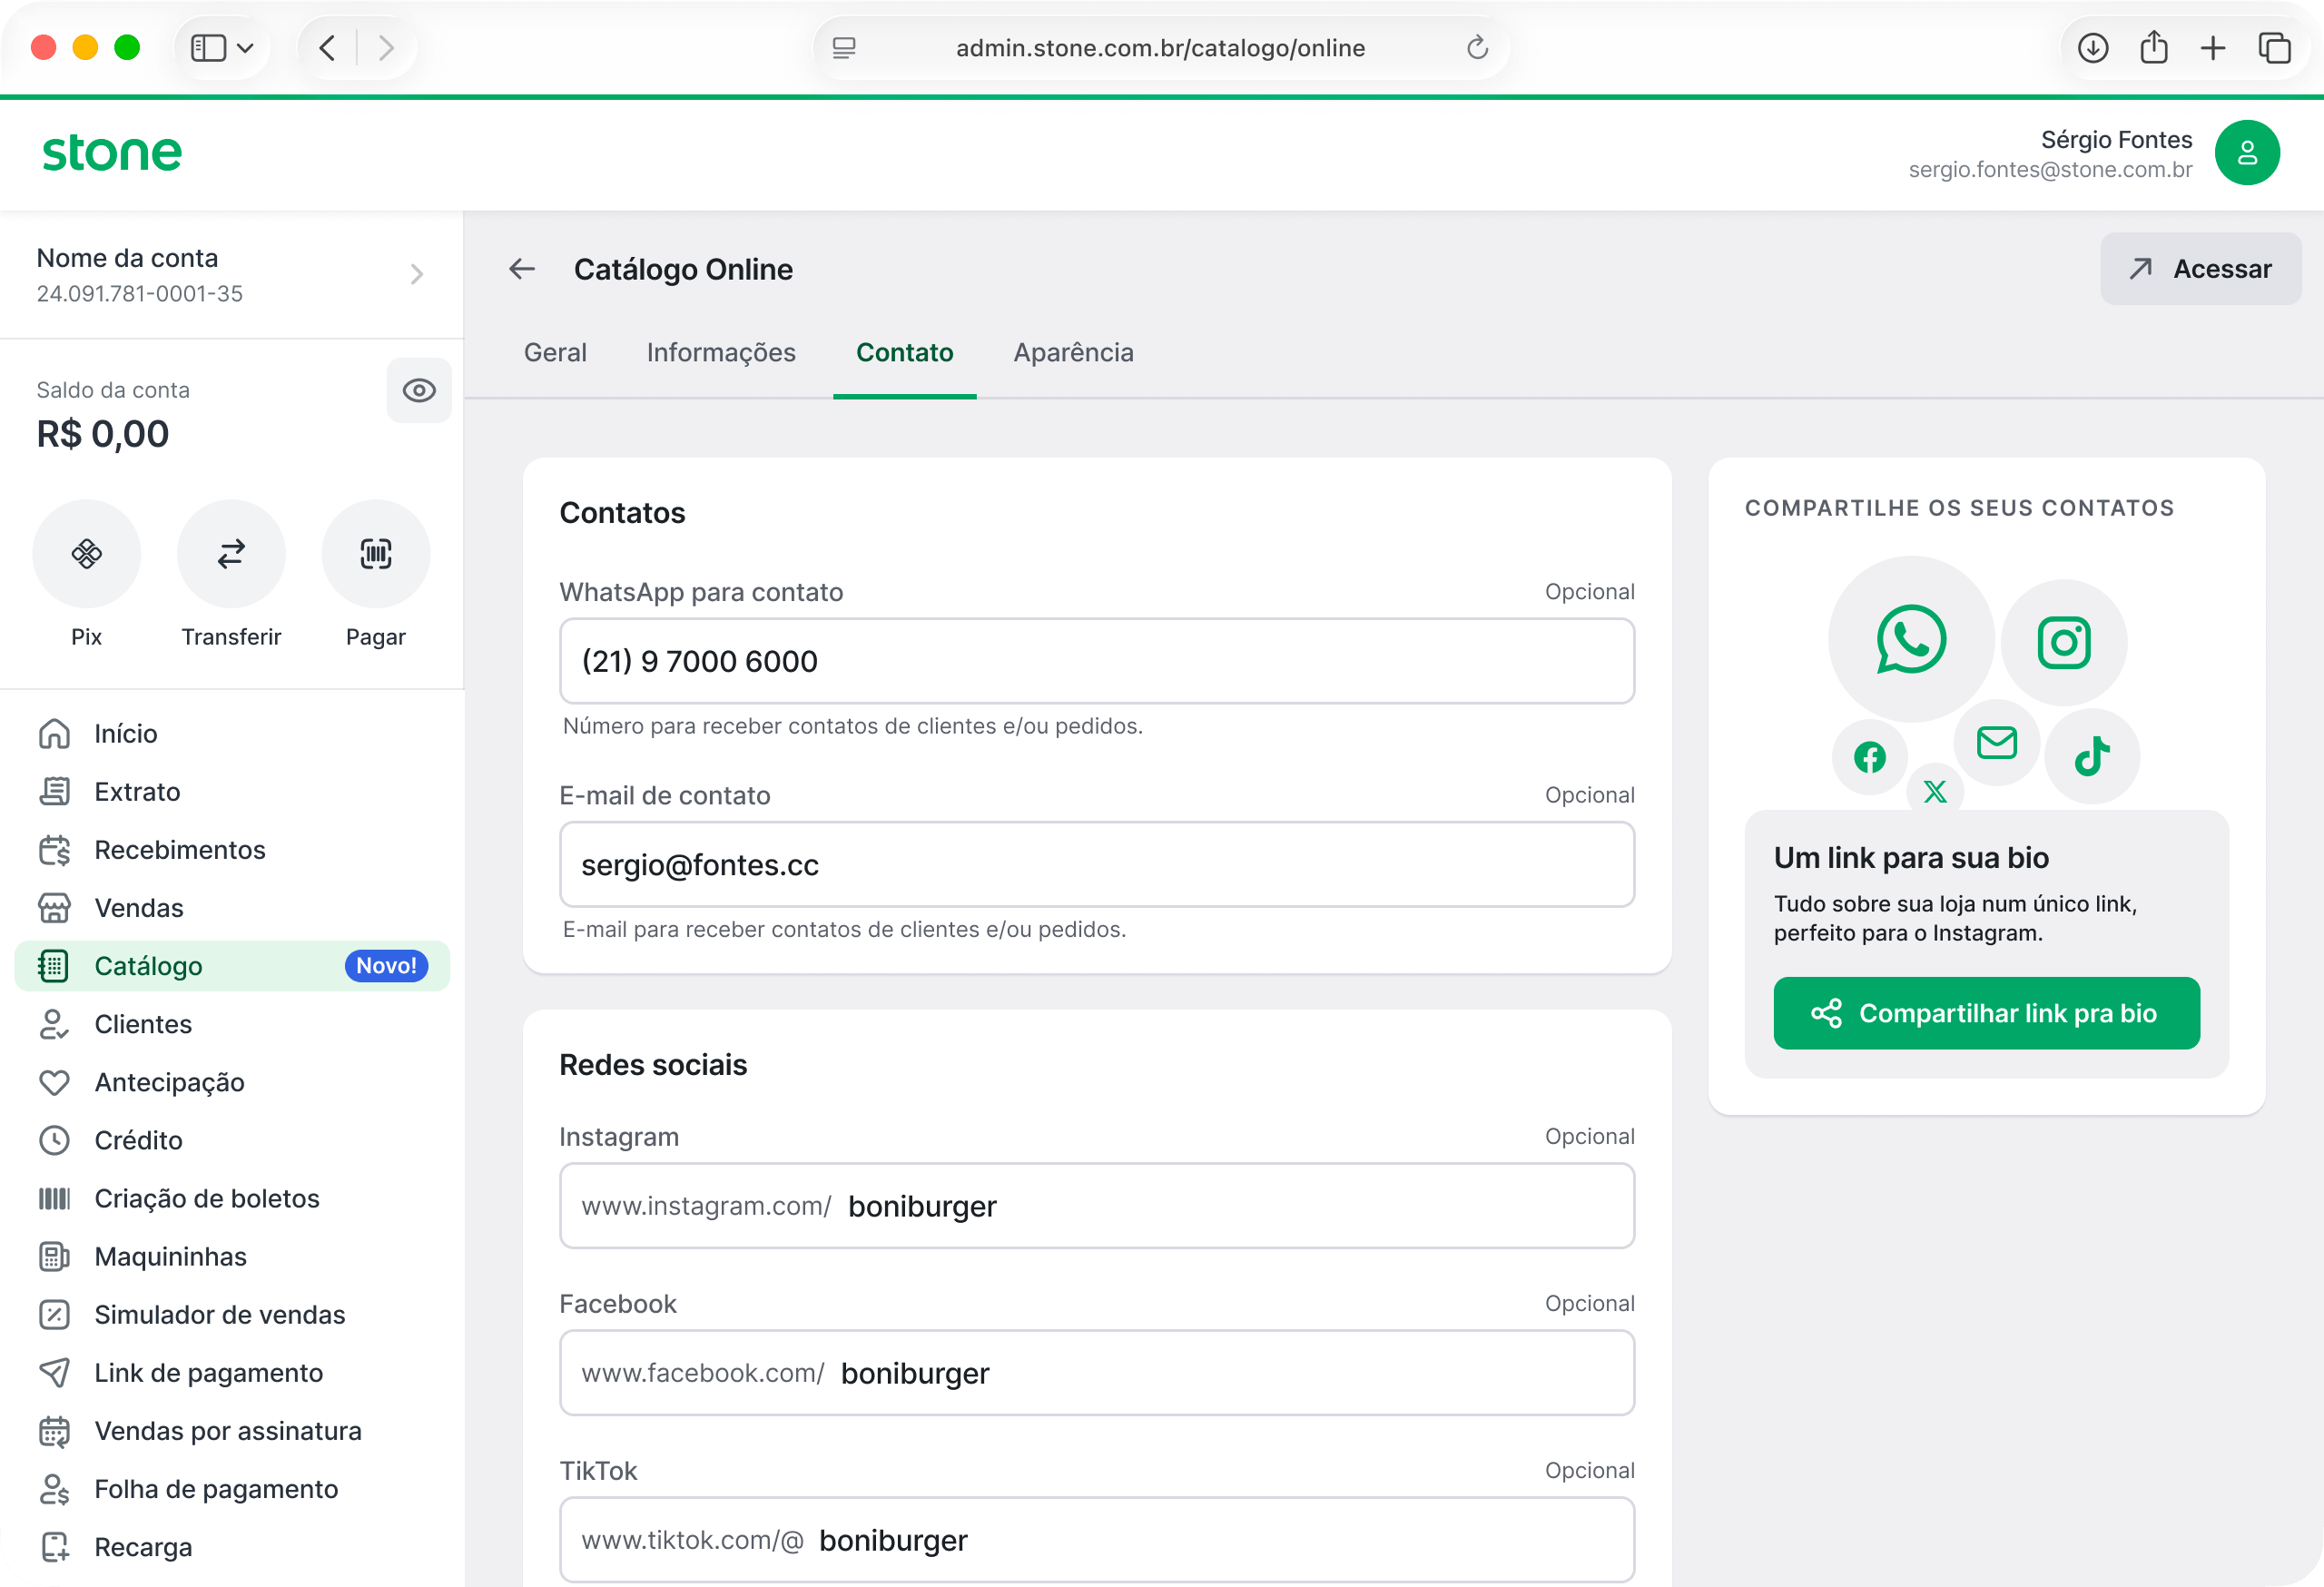Switch to the Geral tab
The image size is (2324, 1587).
point(555,352)
